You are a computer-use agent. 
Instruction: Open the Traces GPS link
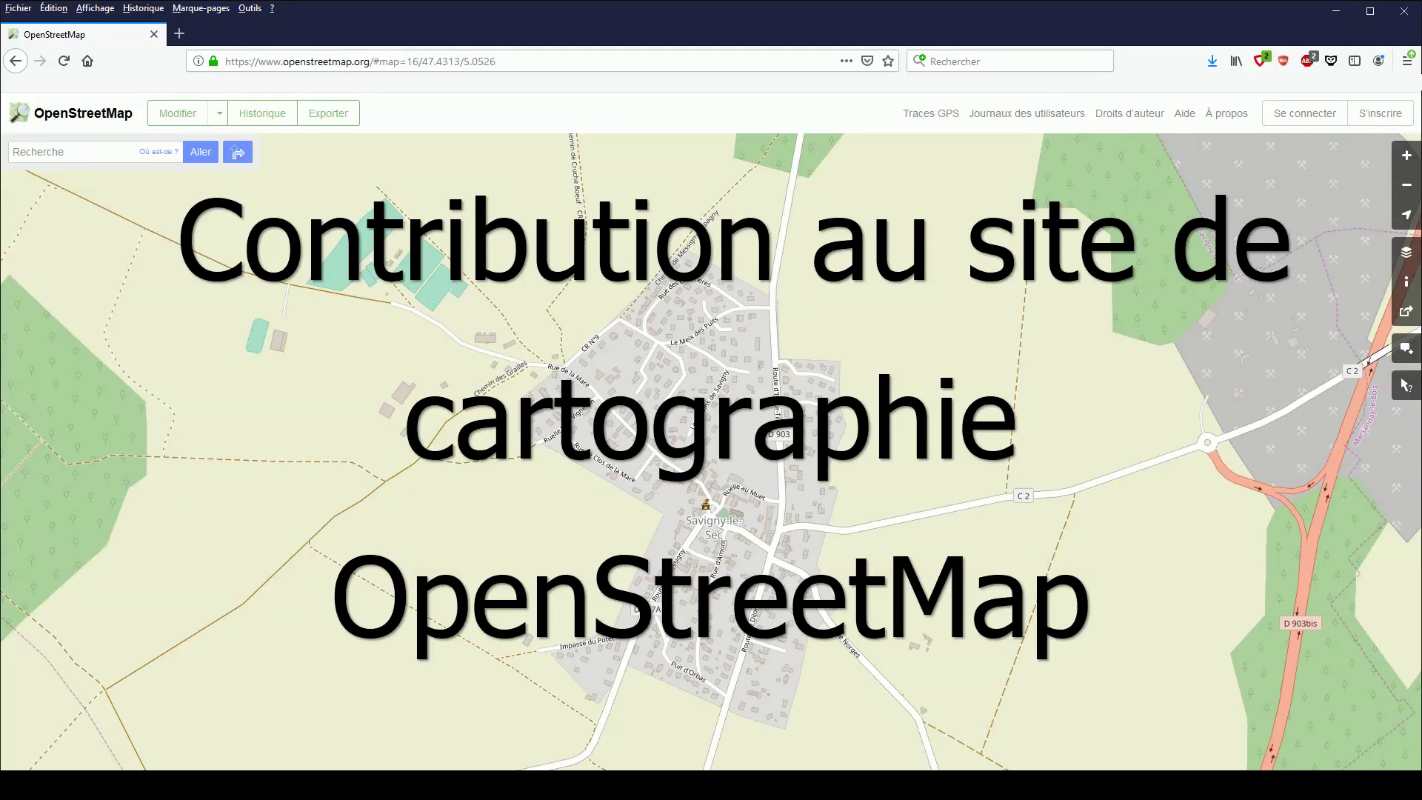pyautogui.click(x=931, y=113)
